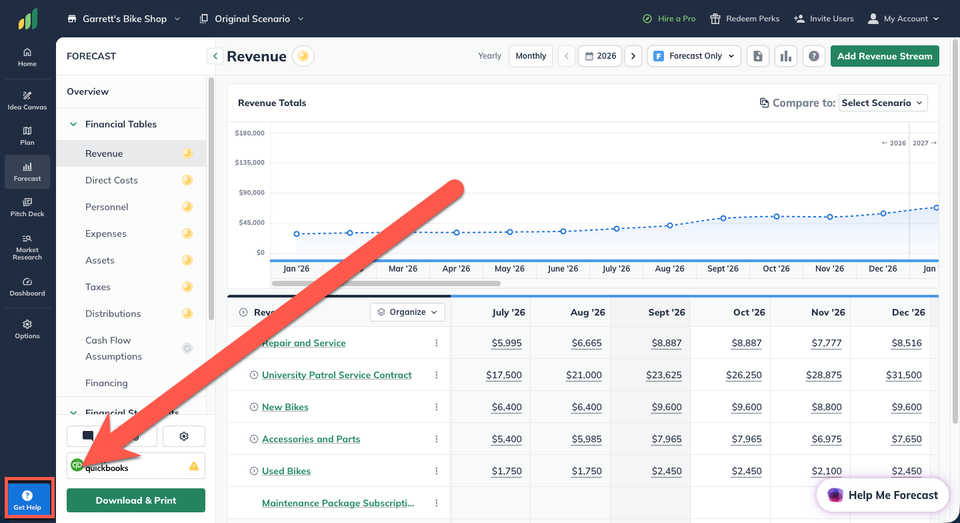Open the Organize dropdown
The width and height of the screenshot is (960, 523).
point(408,312)
